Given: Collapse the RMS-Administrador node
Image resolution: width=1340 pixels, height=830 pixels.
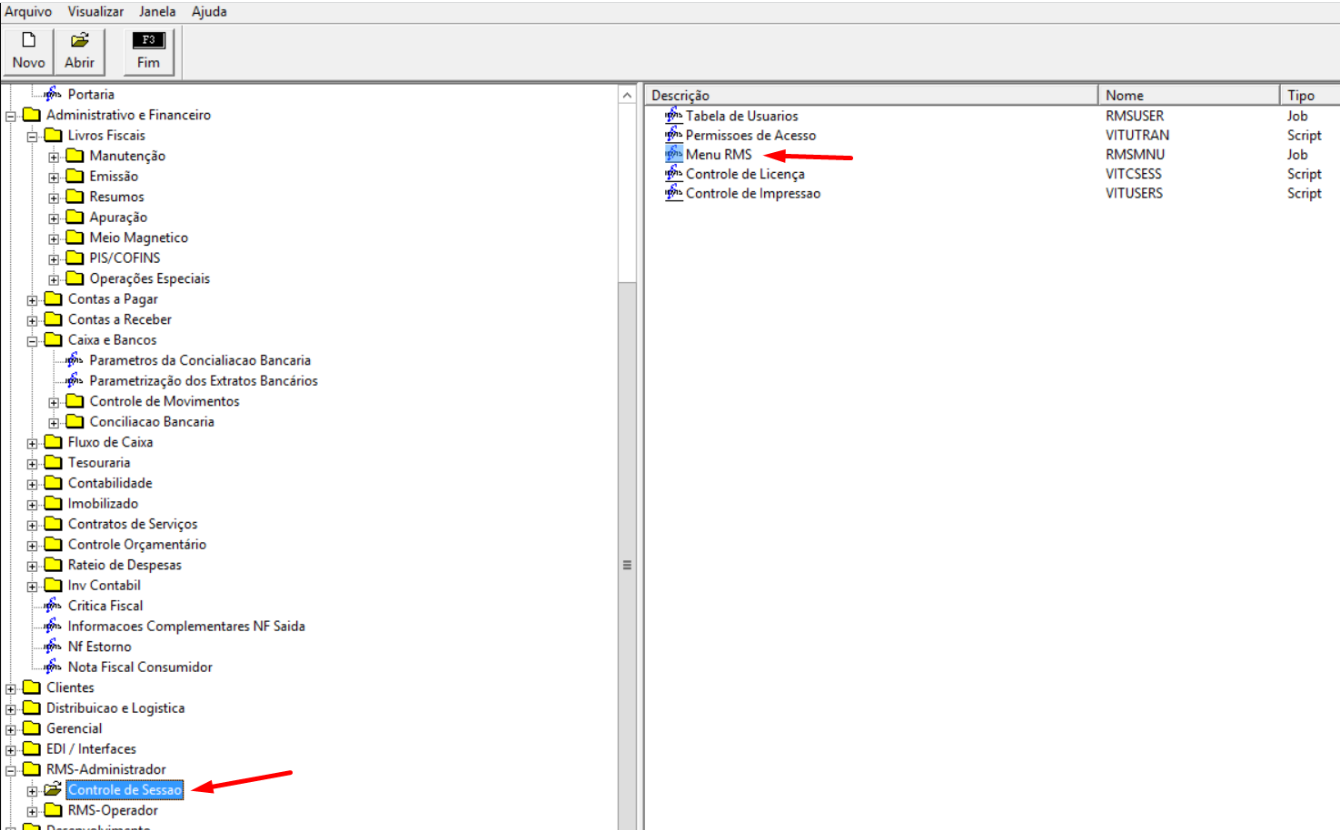Looking at the screenshot, I should (x=11, y=770).
